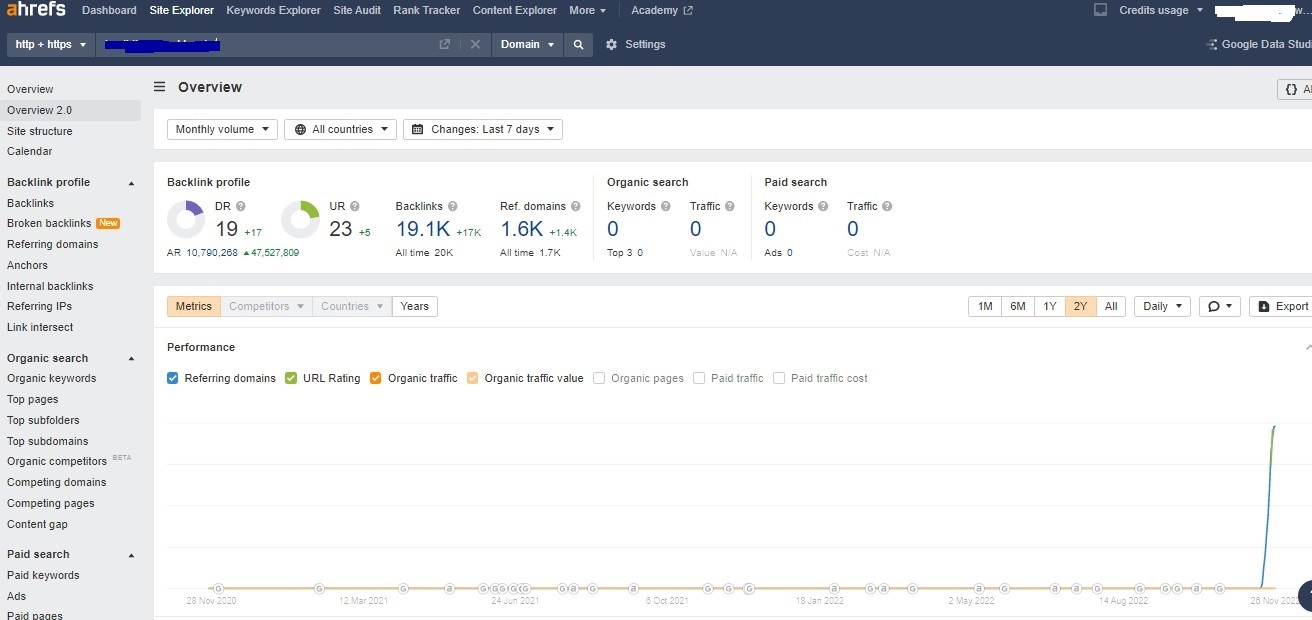Click the globe icon in All countries
The height and width of the screenshot is (620, 1312).
(x=300, y=130)
